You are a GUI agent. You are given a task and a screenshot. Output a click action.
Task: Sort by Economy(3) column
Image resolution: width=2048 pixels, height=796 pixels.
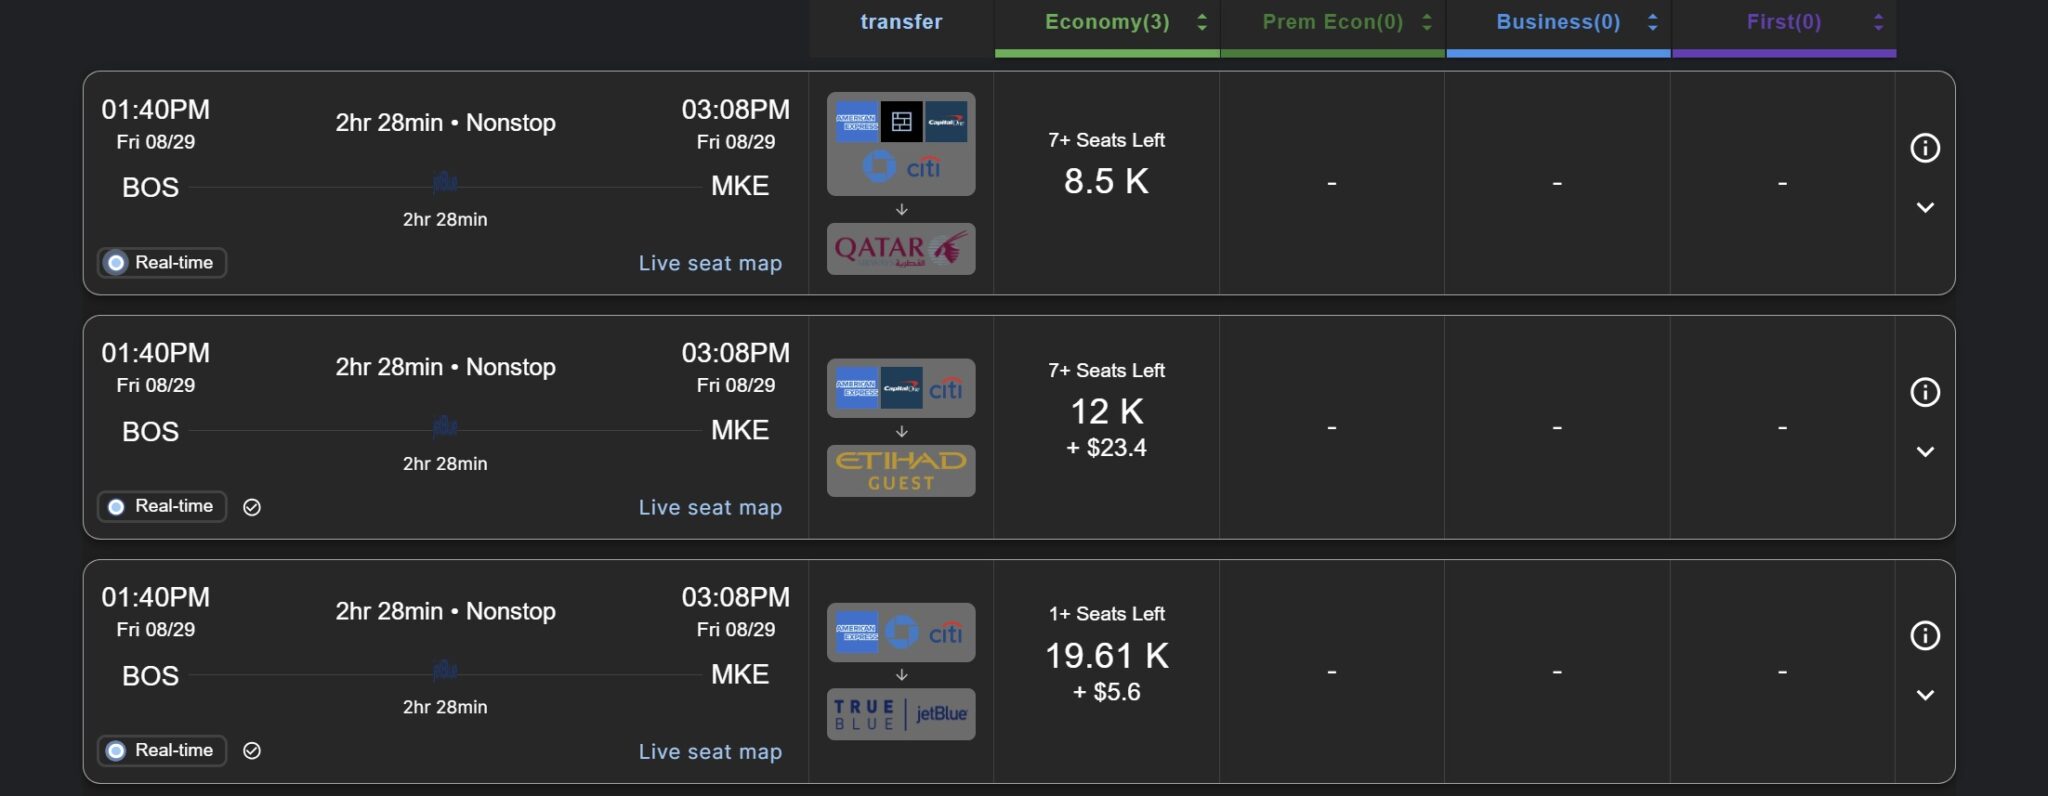tap(1107, 22)
